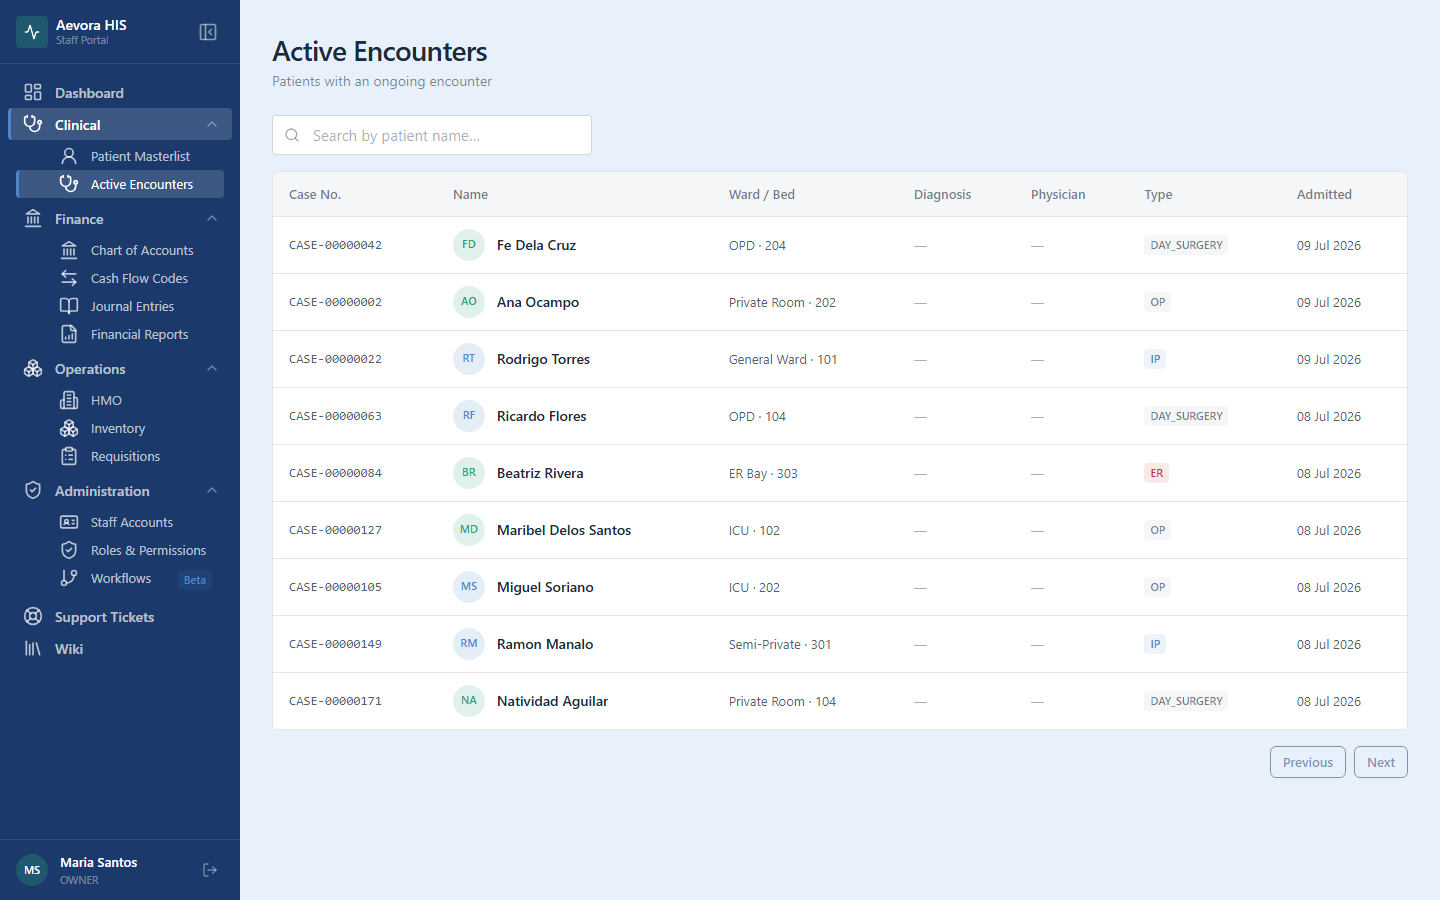1440x900 pixels.
Task: Click ER Bay · 303 ward cell
Action: 763,474
